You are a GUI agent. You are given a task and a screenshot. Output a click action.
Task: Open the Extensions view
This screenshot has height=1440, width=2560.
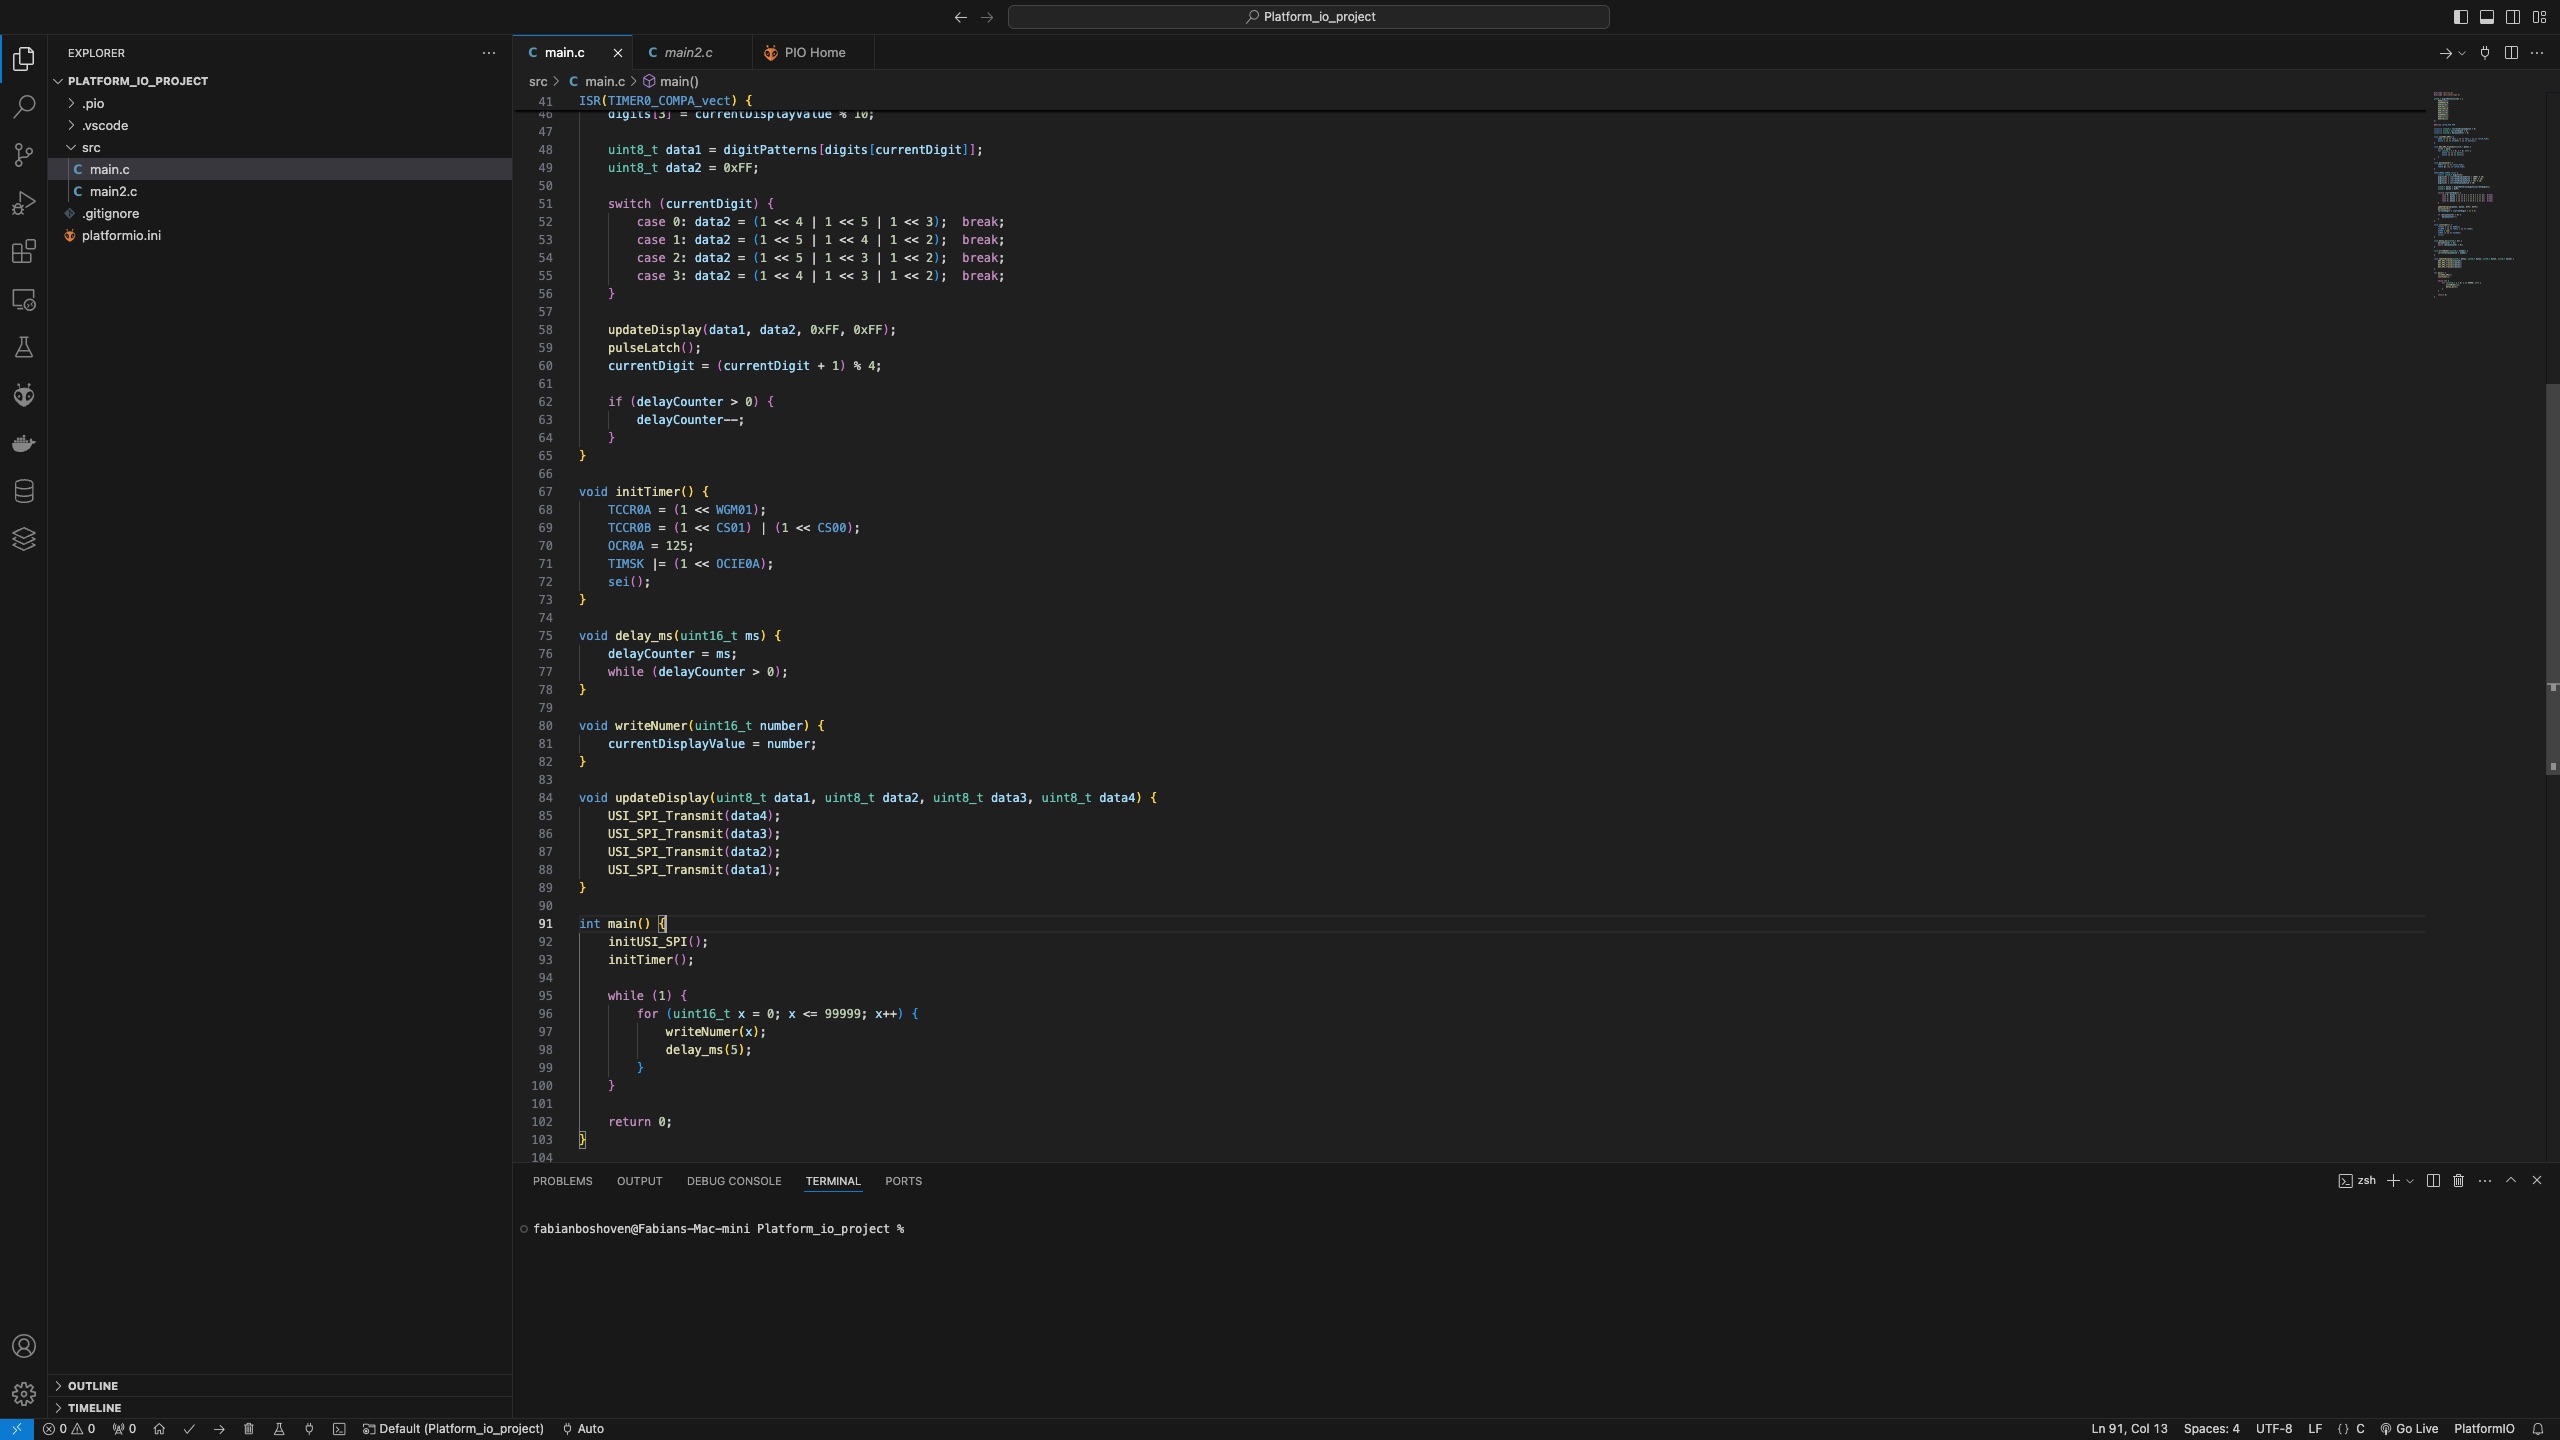click(24, 251)
